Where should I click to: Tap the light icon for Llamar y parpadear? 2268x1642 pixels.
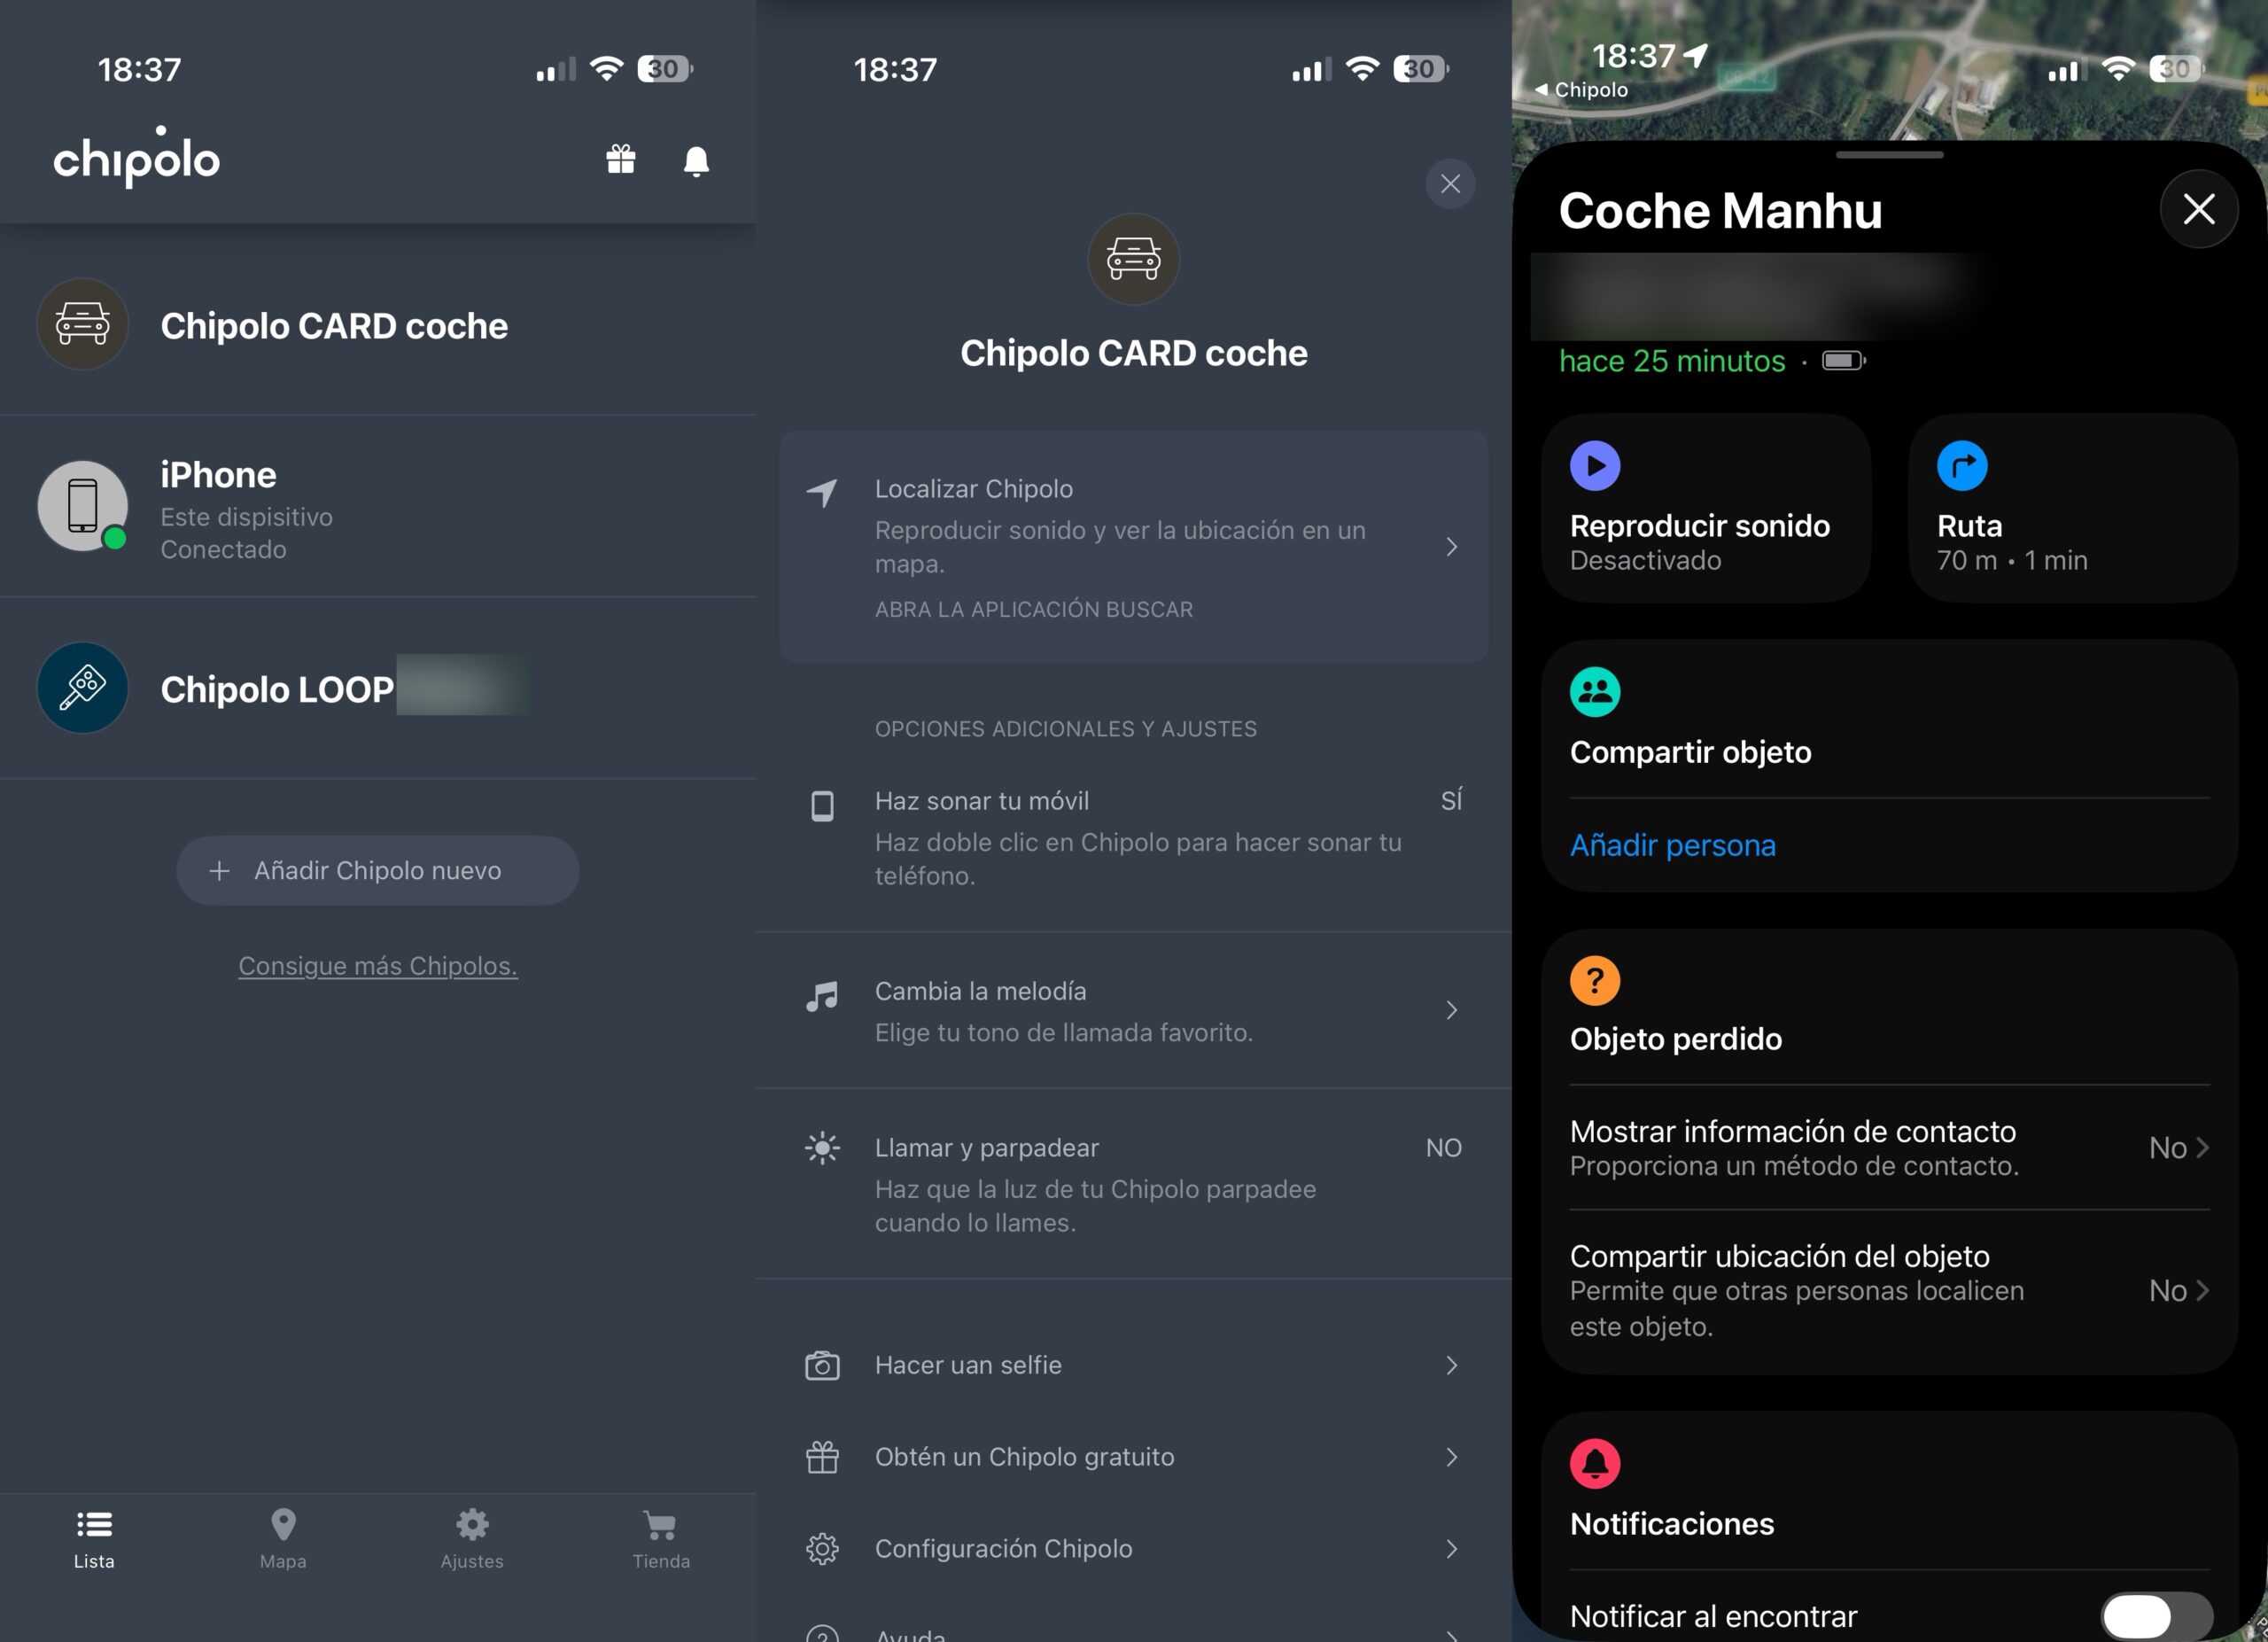point(822,1147)
